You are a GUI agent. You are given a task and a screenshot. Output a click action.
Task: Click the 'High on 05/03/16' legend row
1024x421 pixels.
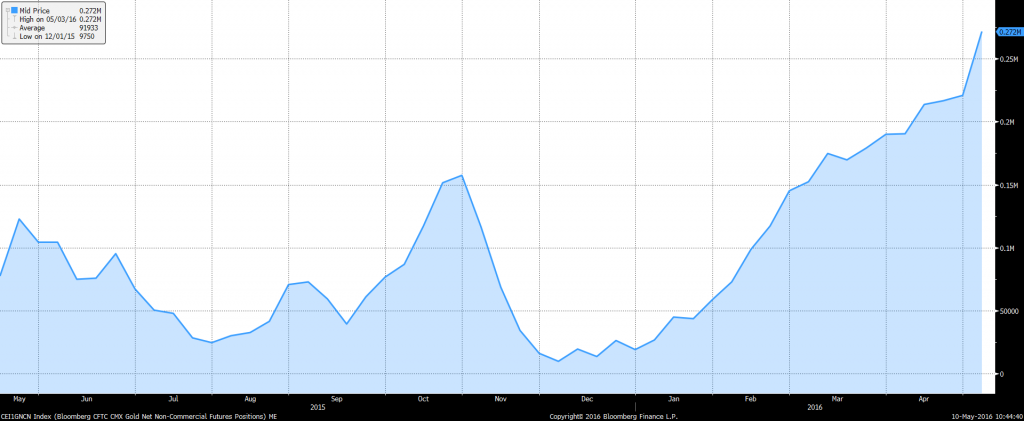tap(59, 20)
